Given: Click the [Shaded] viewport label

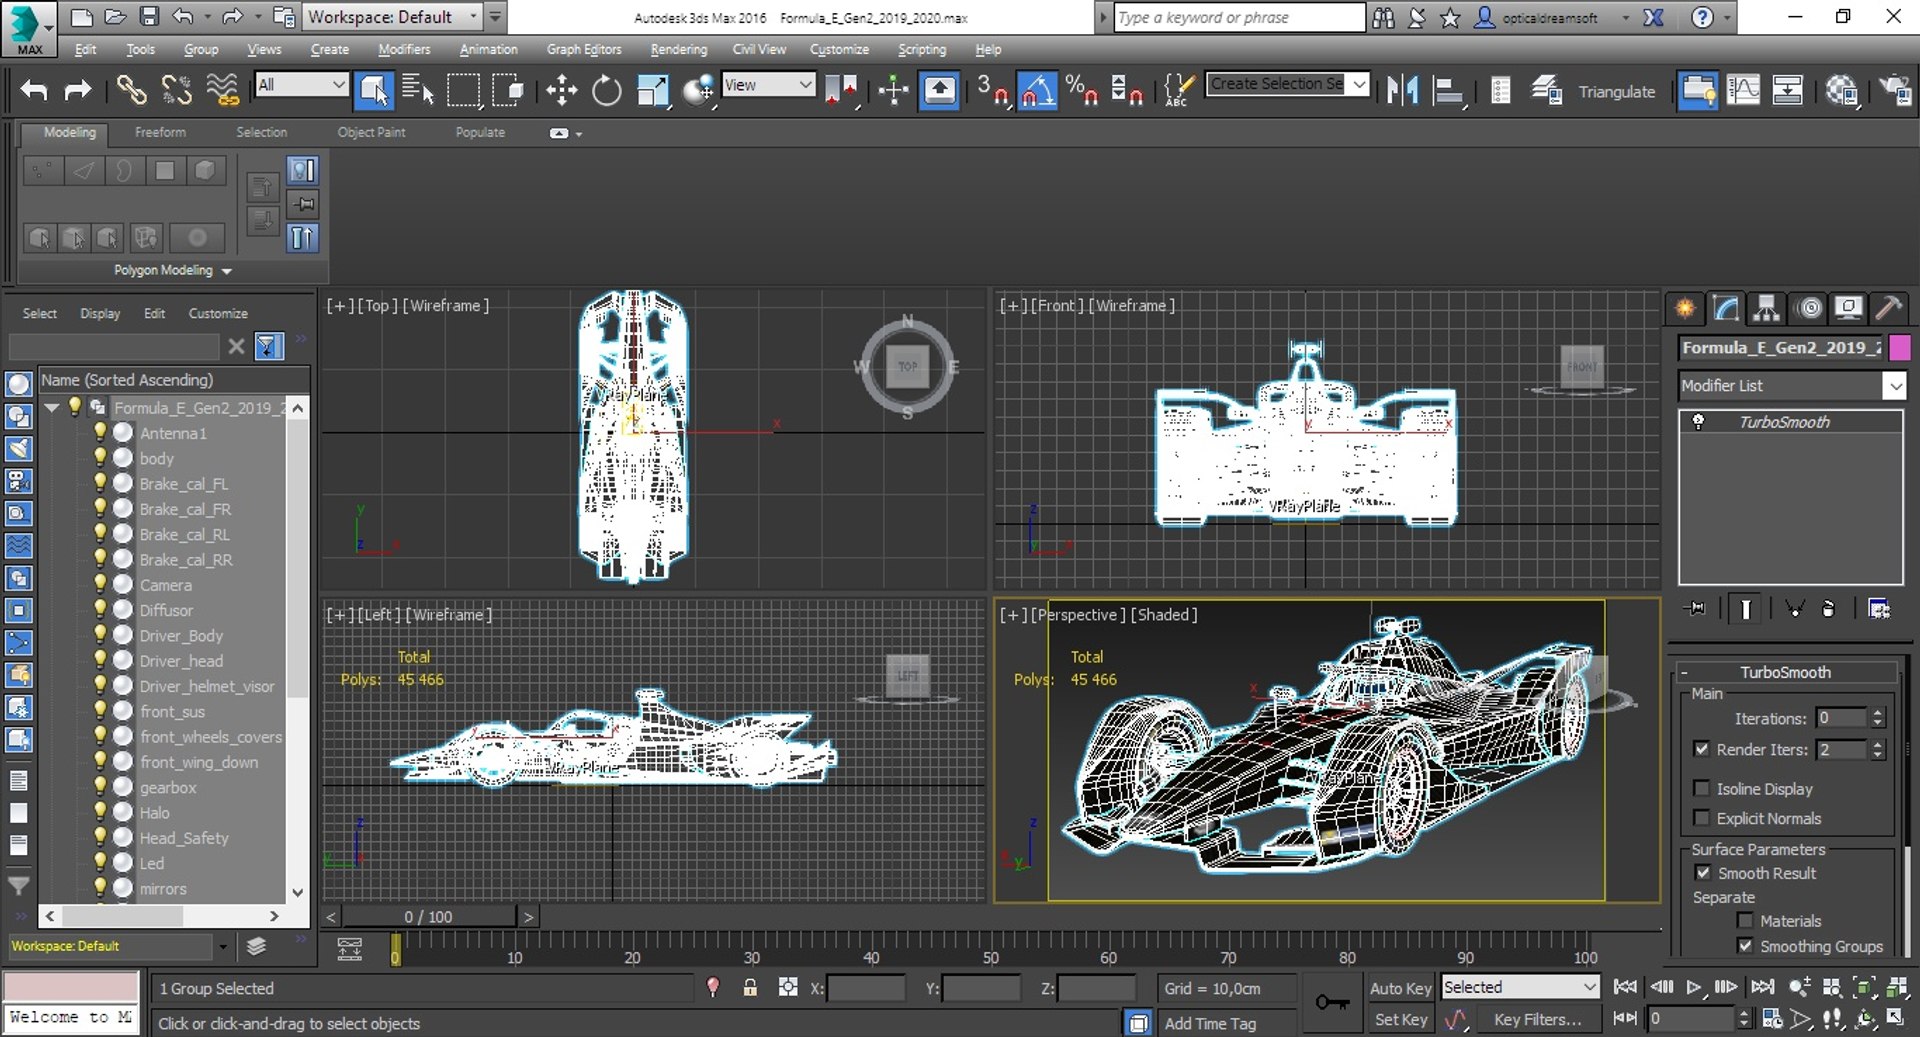Looking at the screenshot, I should tap(1164, 614).
